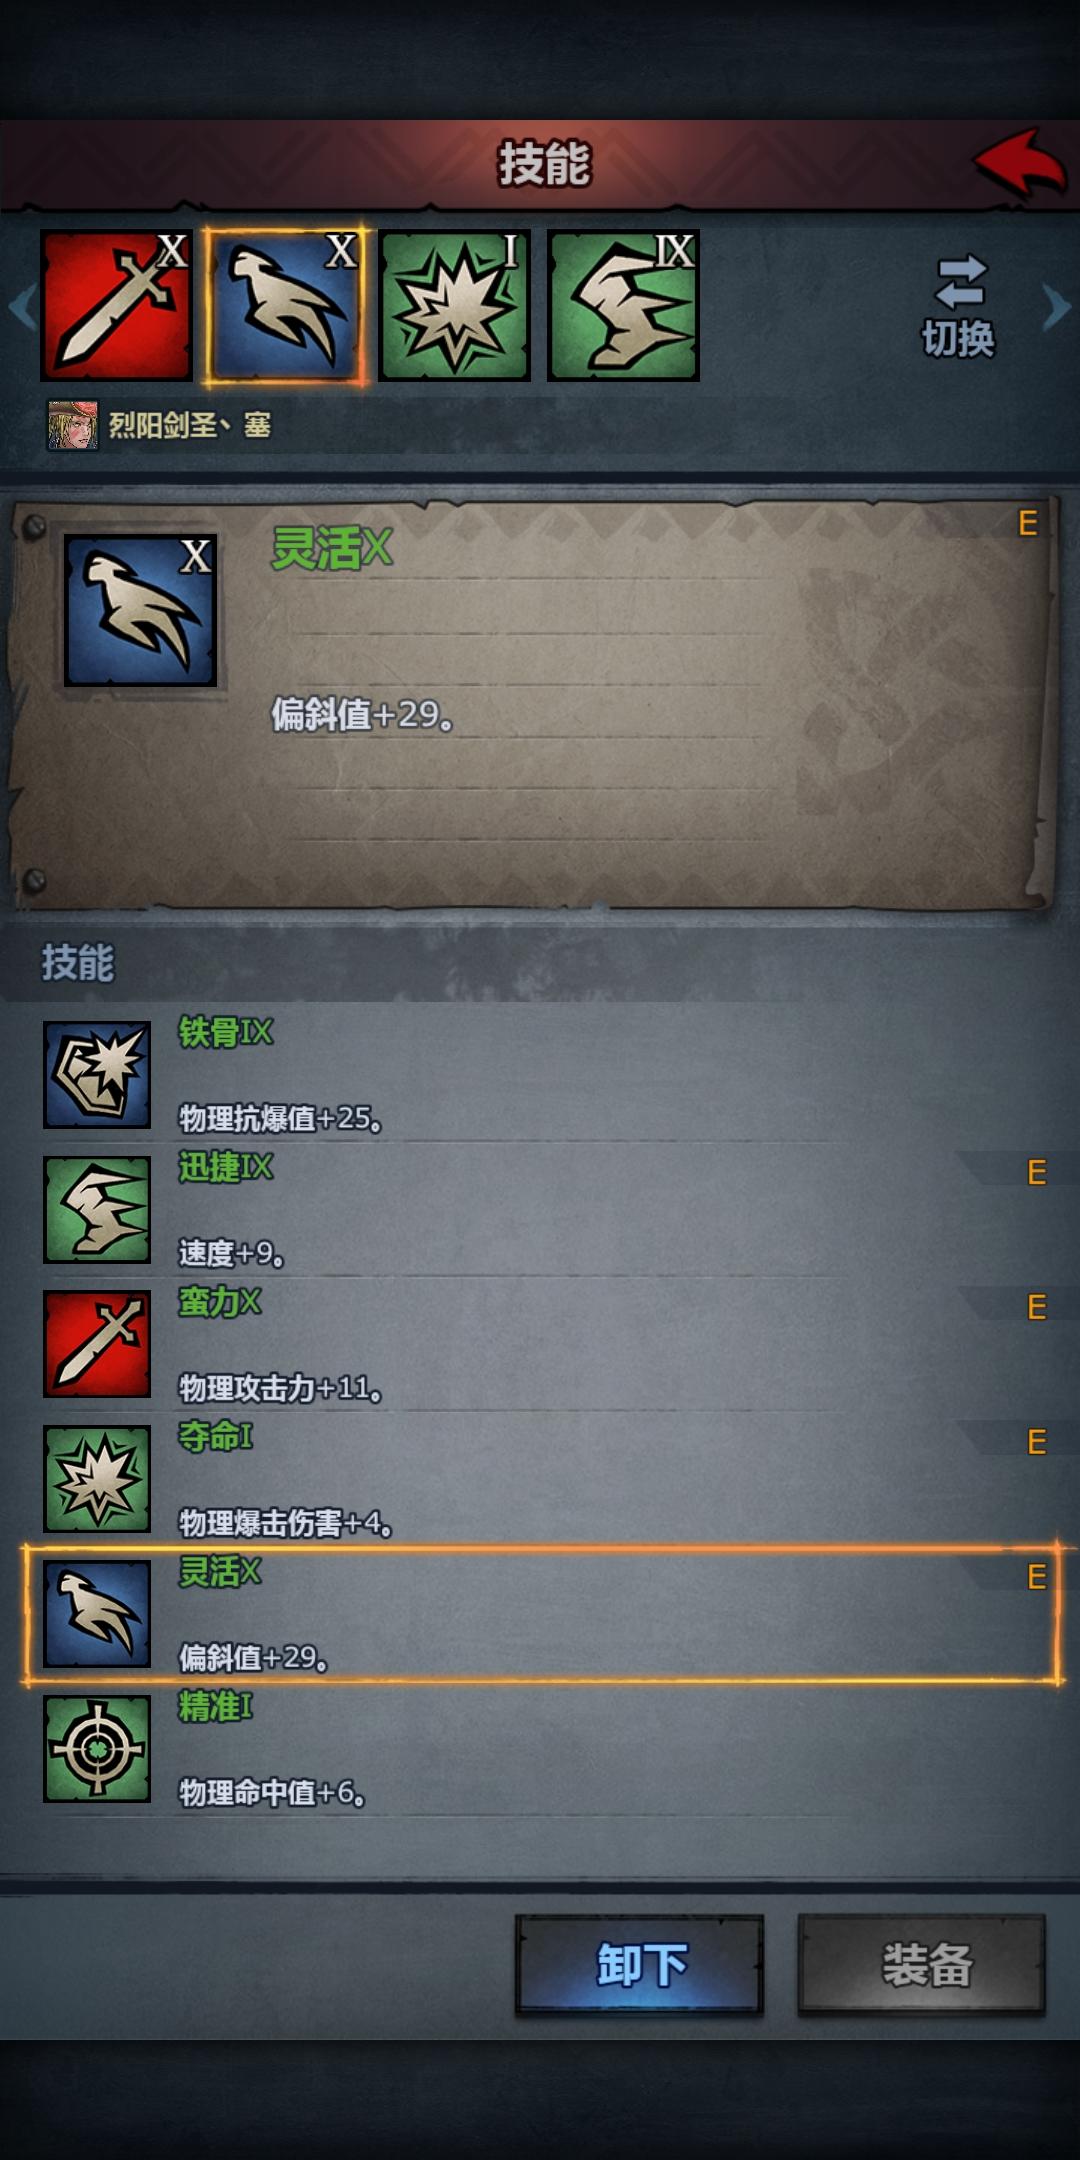Tap the red back arrow icon
The height and width of the screenshot is (2160, 1080).
(1019, 162)
